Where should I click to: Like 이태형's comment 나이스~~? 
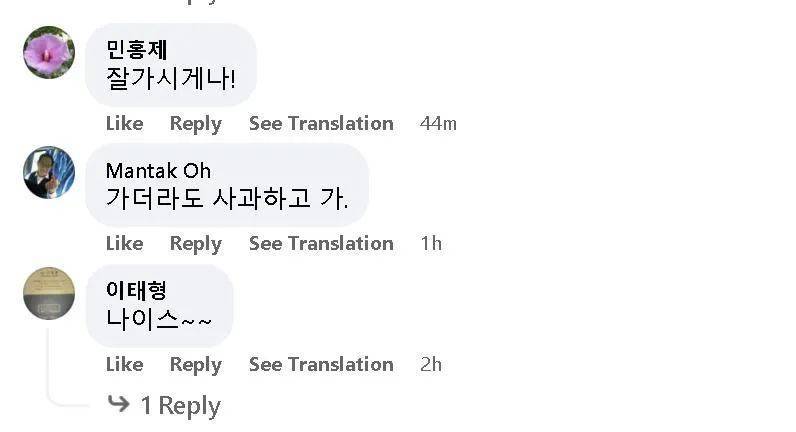[x=124, y=364]
